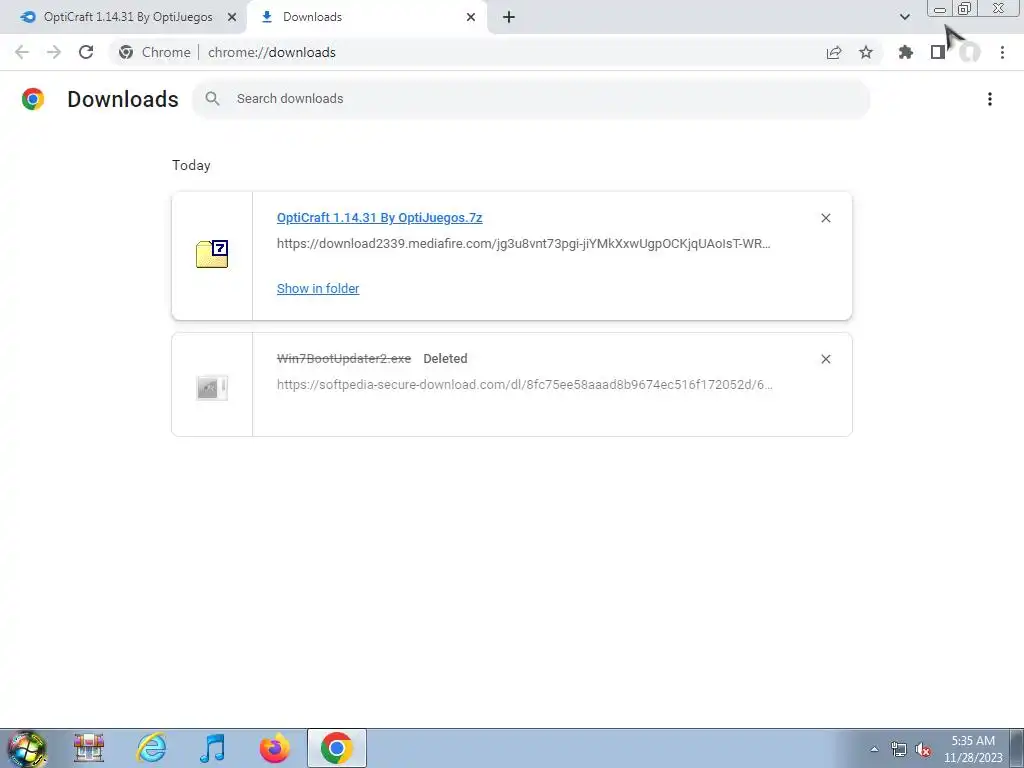The image size is (1024, 768).
Task: Open Internet Explorer from taskbar
Action: click(x=151, y=748)
